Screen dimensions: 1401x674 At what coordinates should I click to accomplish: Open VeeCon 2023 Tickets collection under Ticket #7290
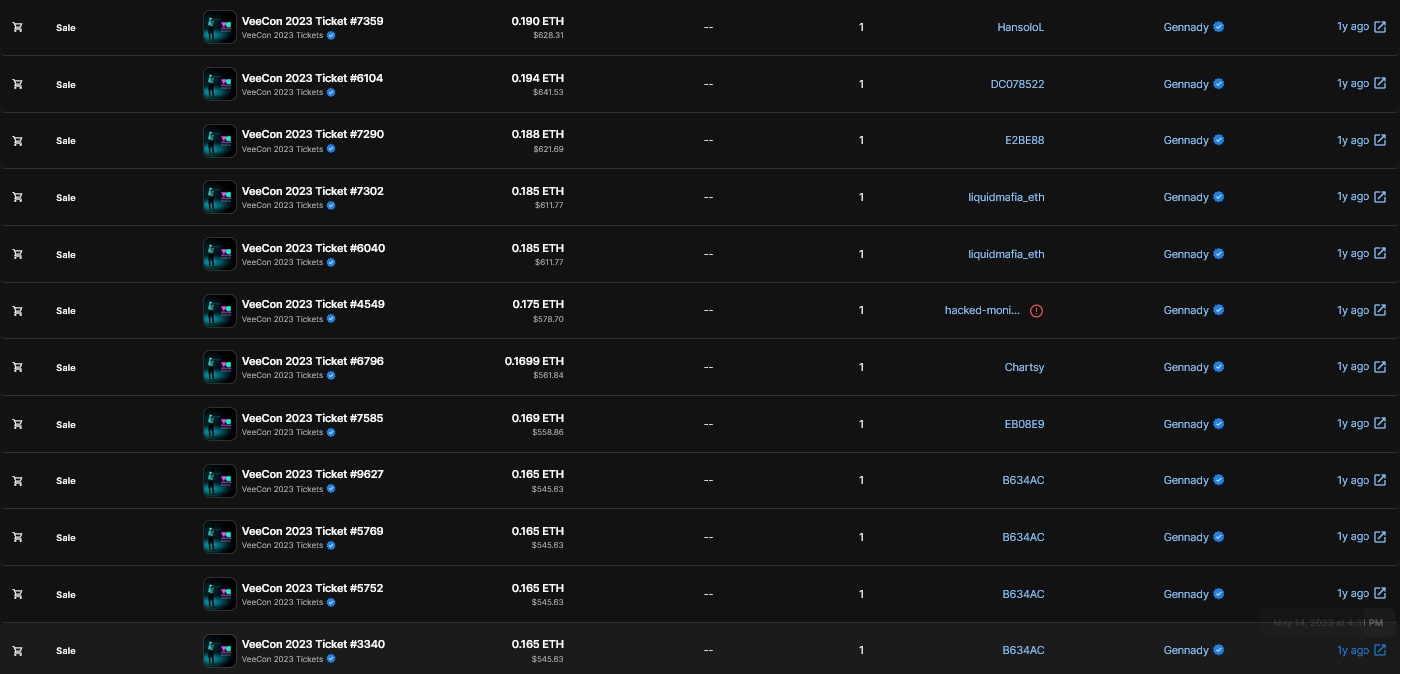[x=282, y=149]
